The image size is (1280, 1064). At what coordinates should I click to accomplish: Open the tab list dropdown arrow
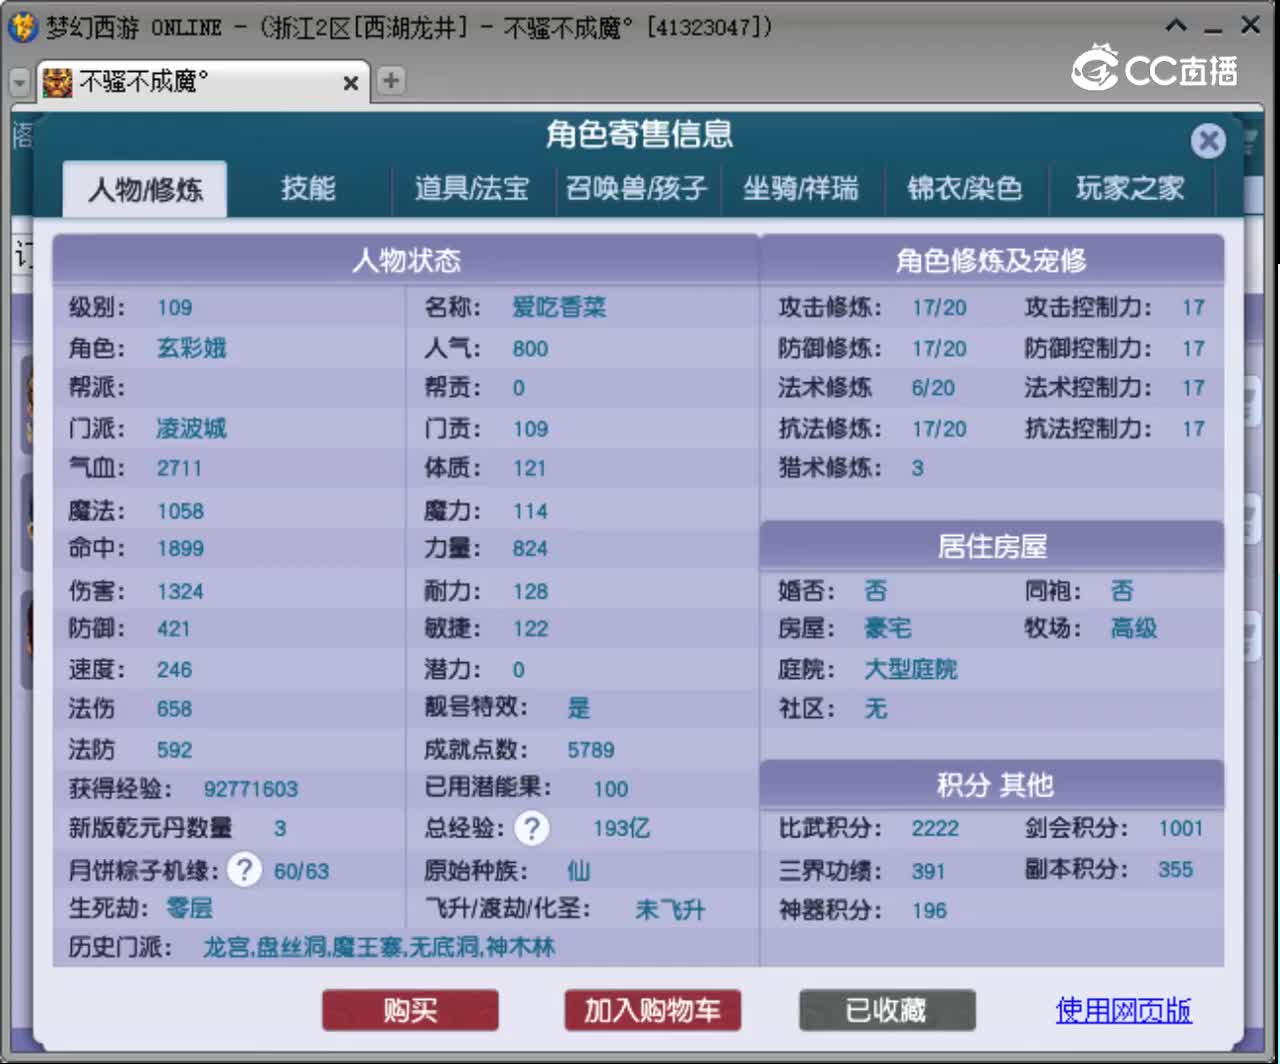(x=19, y=82)
